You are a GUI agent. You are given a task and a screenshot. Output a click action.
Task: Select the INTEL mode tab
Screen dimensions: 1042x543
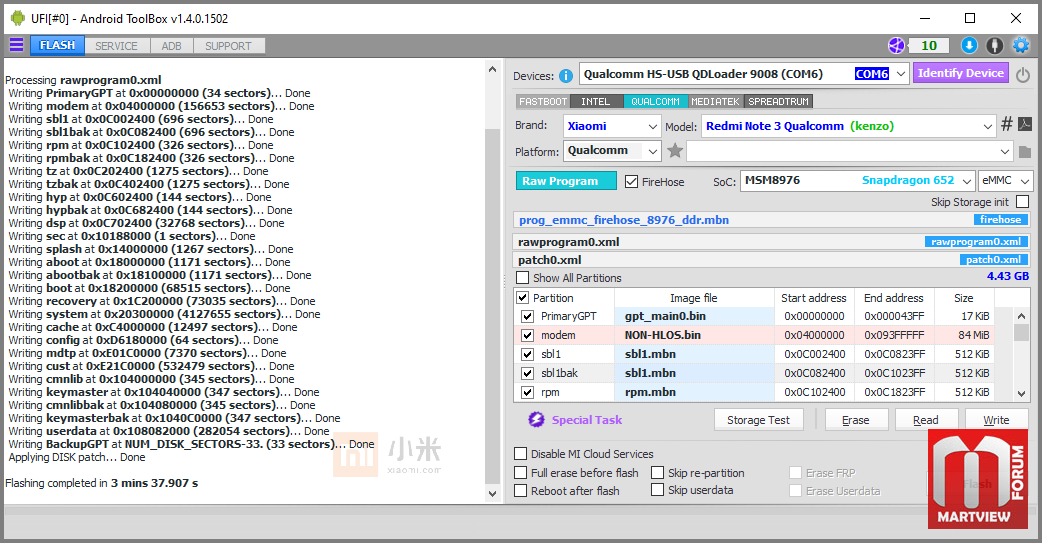(596, 102)
